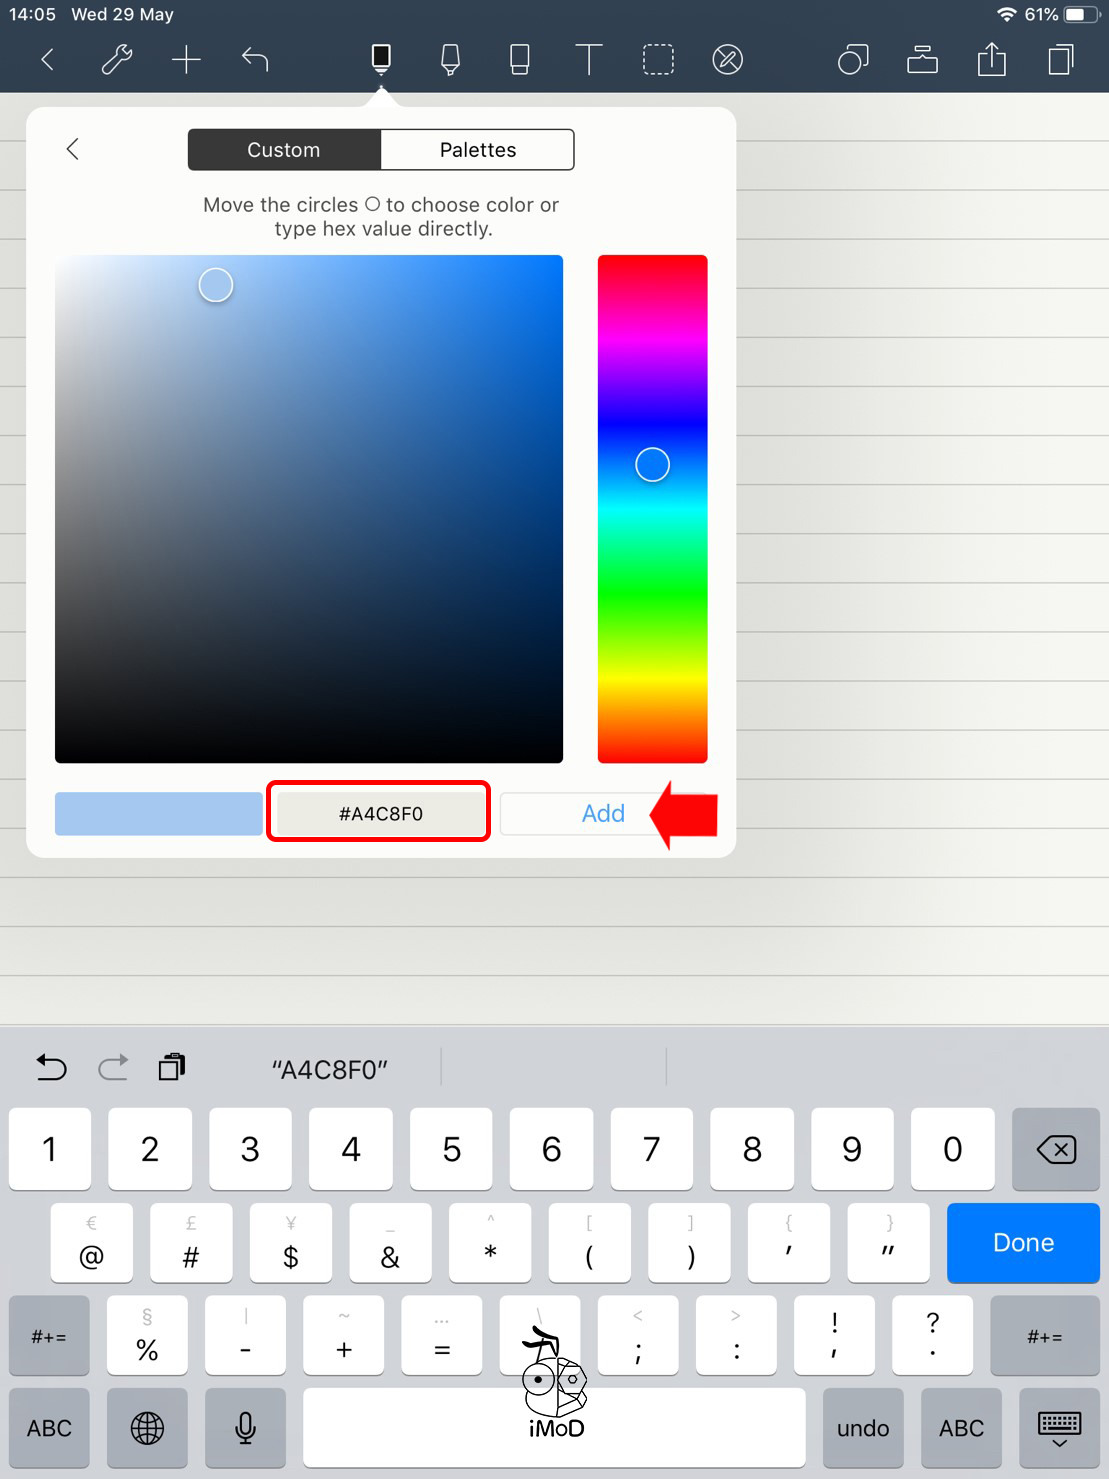The height and width of the screenshot is (1479, 1109).
Task: Tap the plus icon to add content
Action: (x=186, y=60)
